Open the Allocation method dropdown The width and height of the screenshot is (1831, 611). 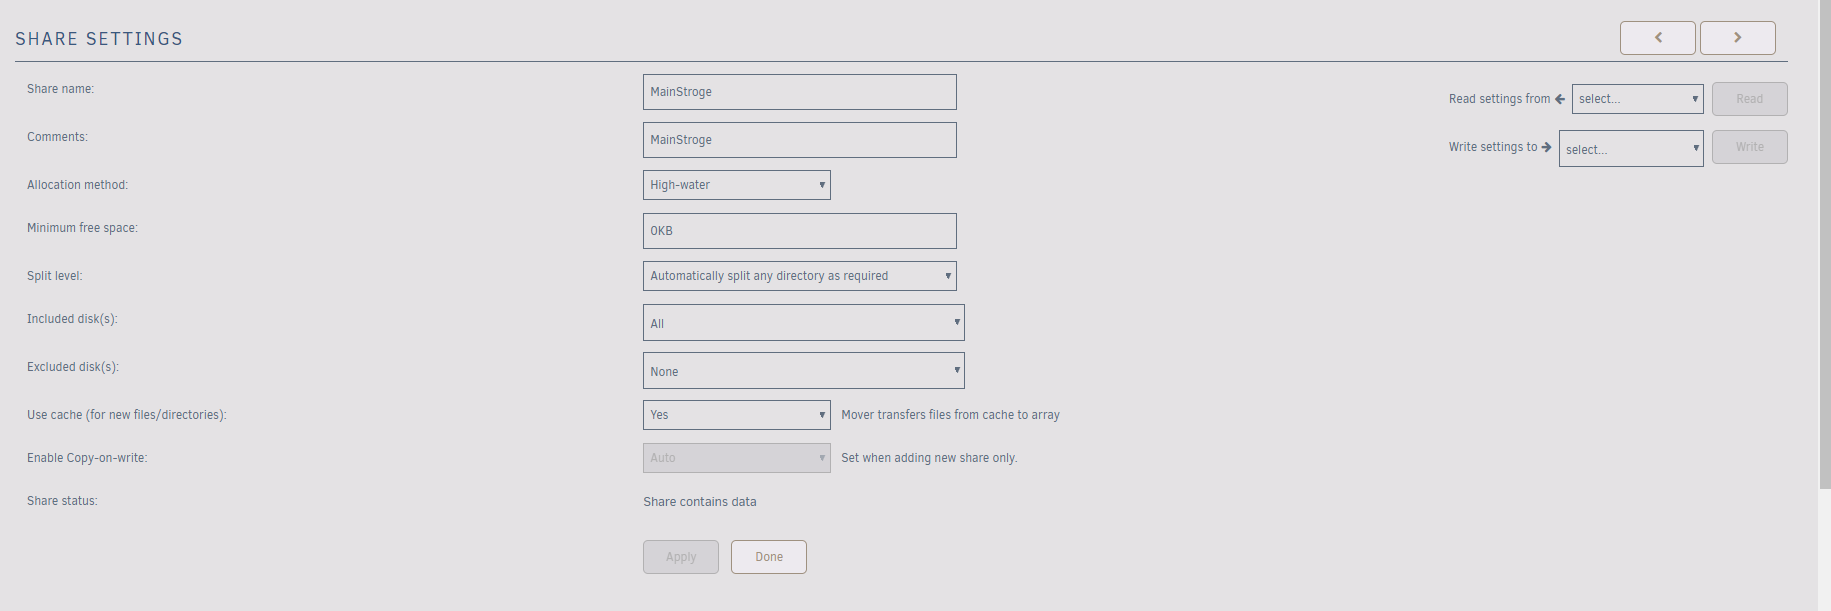[x=736, y=185]
